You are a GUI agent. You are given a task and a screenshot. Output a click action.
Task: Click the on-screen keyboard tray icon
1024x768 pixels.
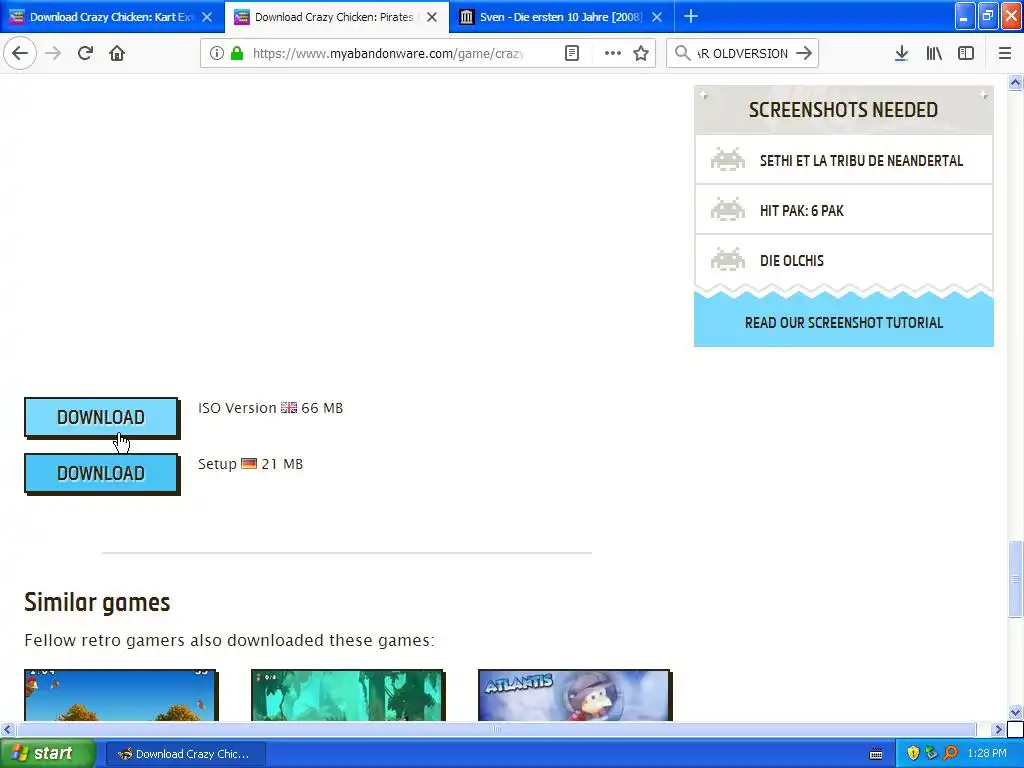coord(876,754)
